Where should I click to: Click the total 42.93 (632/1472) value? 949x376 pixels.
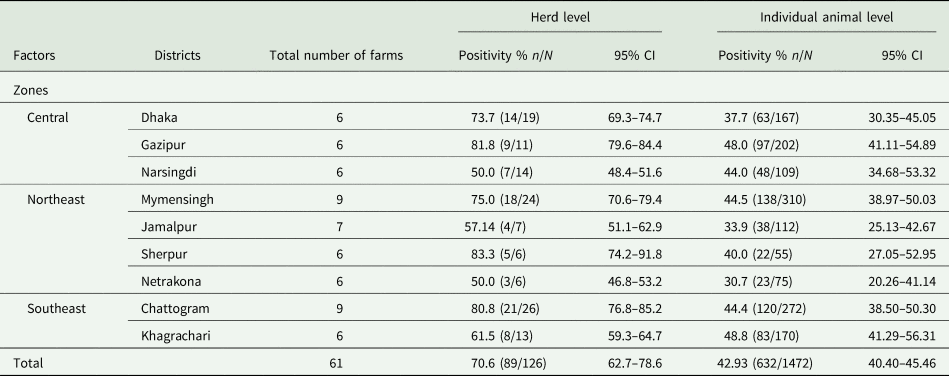coord(765,363)
